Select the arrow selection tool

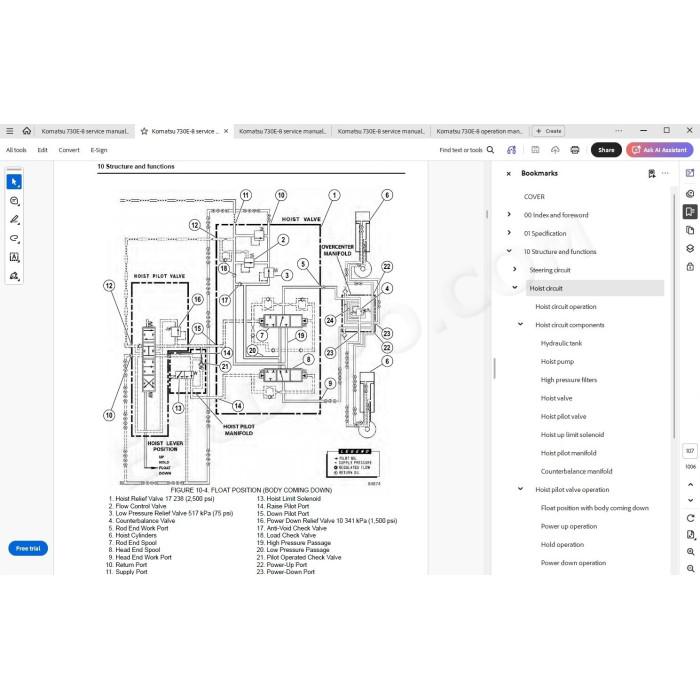click(x=14, y=182)
